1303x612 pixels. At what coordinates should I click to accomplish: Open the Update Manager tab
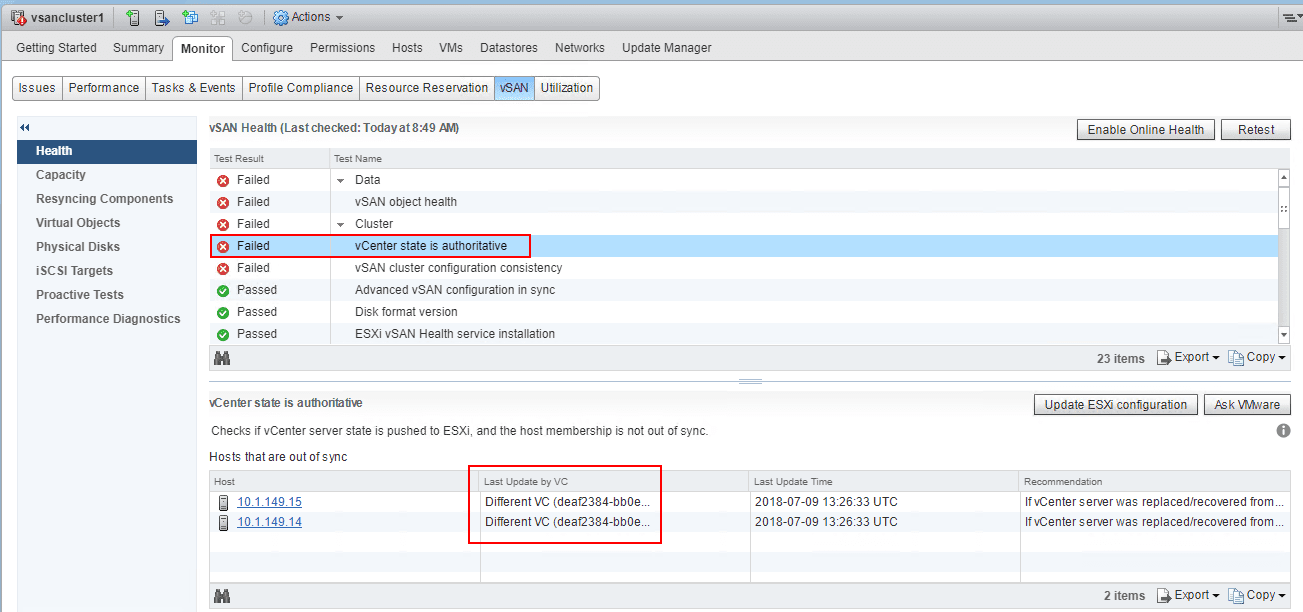click(667, 48)
